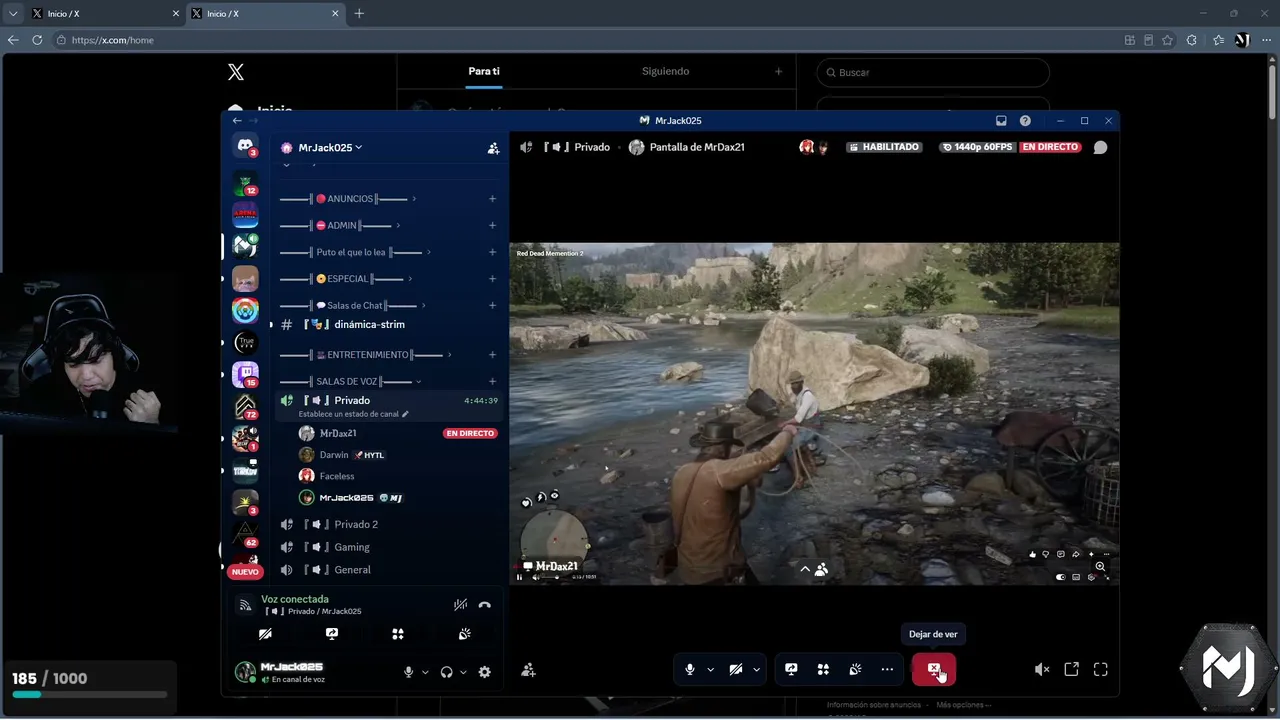The image size is (1280, 720).
Task: Invite users icon at call bottom left
Action: (x=528, y=670)
